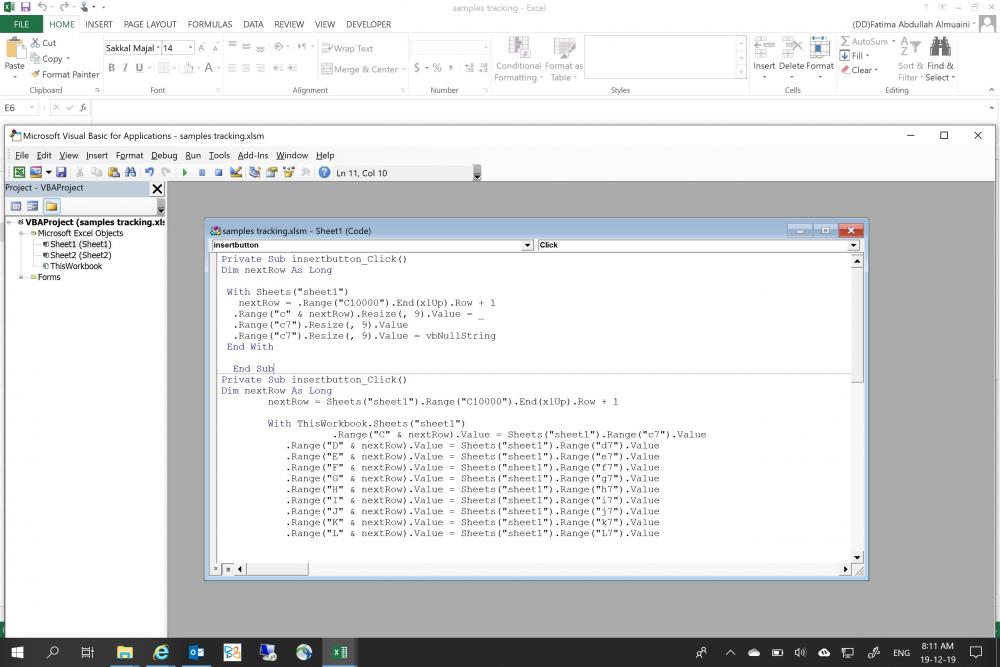Return to Excel via View Microsoft Excel icon
1000x667 pixels.
coord(19,173)
